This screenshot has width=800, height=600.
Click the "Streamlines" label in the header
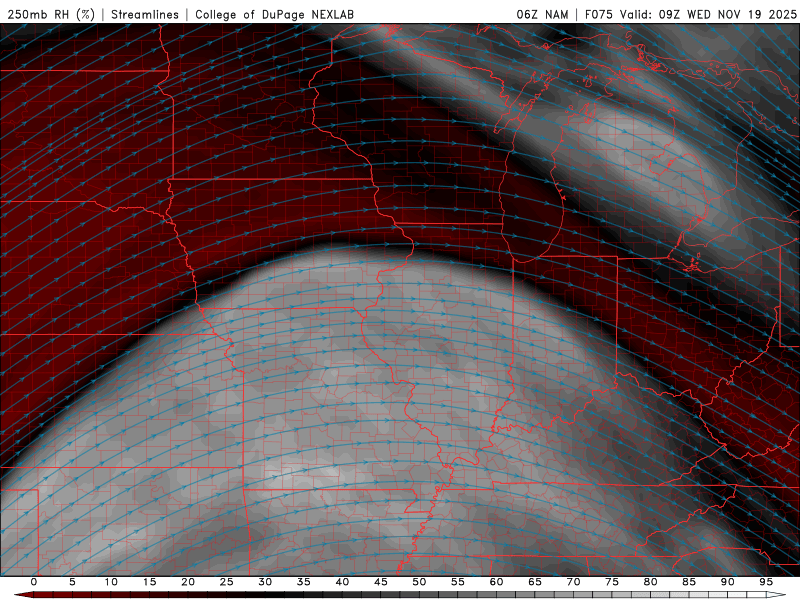pos(145,14)
